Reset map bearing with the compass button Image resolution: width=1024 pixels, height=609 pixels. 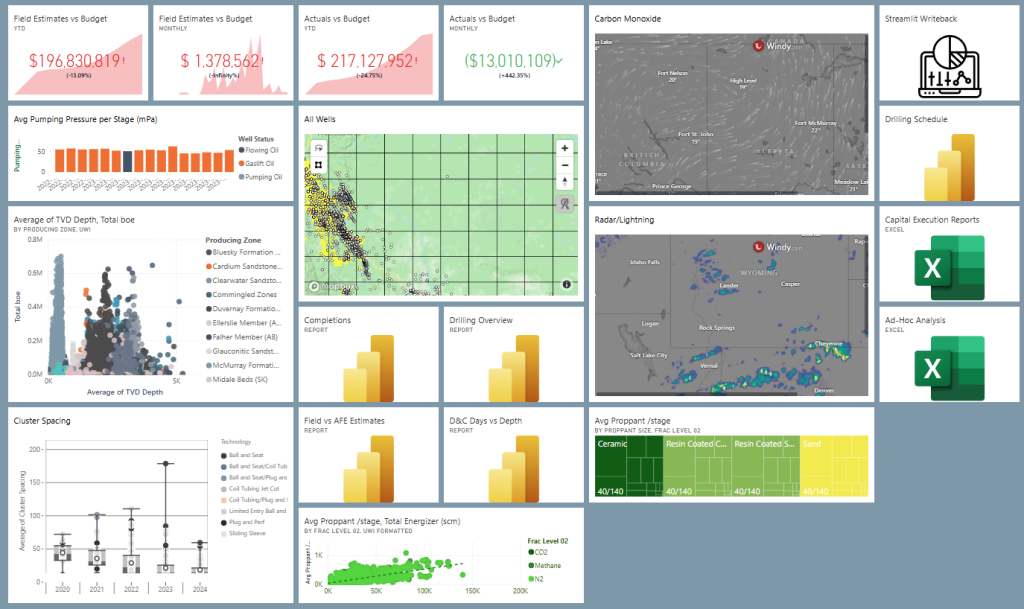tap(565, 182)
